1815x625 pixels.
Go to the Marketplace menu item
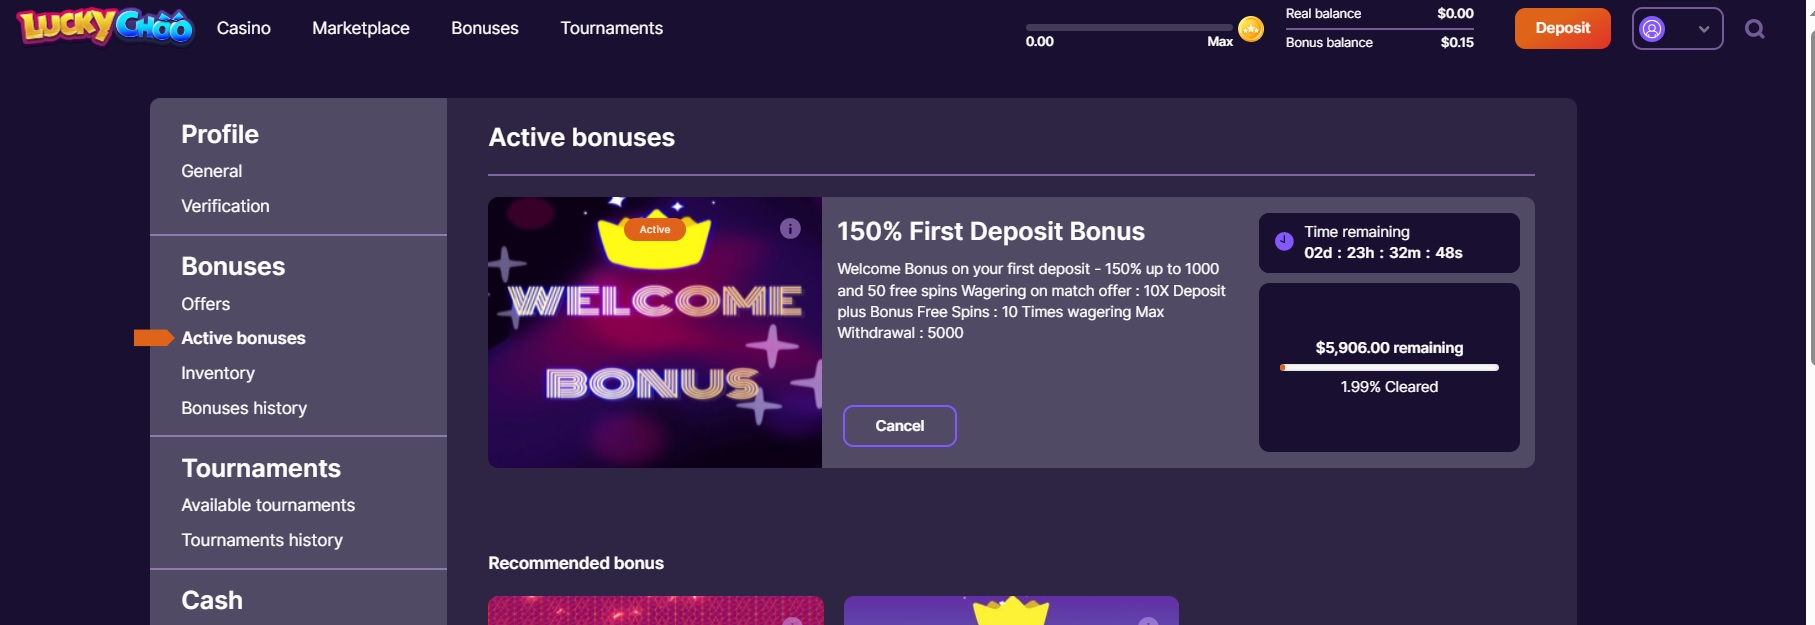[x=361, y=28]
